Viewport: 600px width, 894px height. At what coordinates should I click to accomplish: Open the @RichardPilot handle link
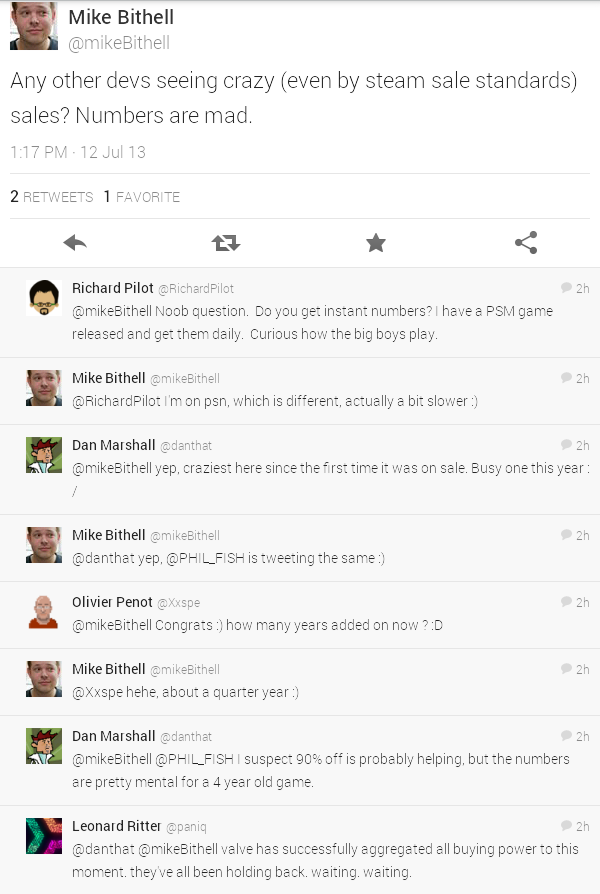click(196, 289)
